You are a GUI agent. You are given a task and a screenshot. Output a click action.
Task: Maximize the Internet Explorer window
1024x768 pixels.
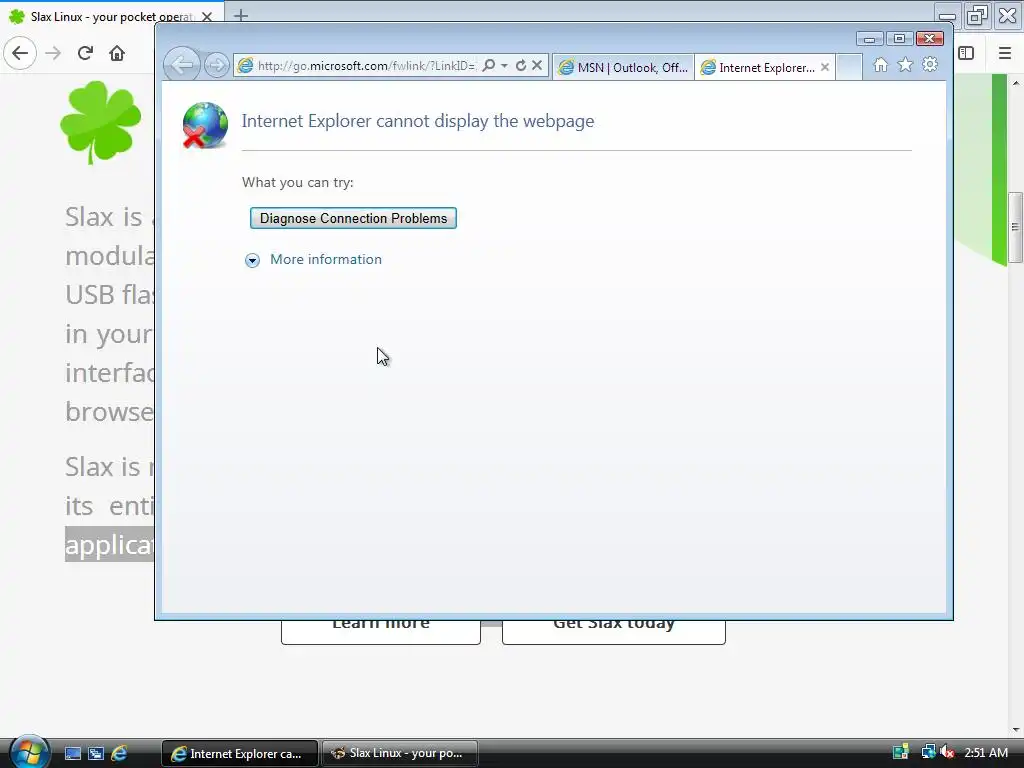tap(899, 39)
